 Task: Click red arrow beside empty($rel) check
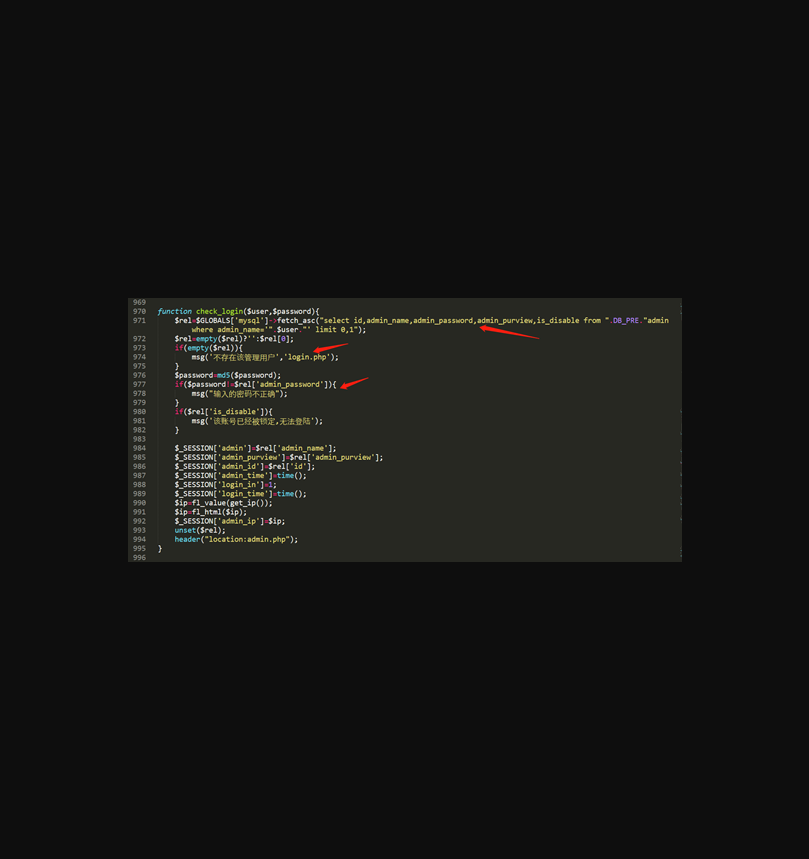(x=331, y=349)
